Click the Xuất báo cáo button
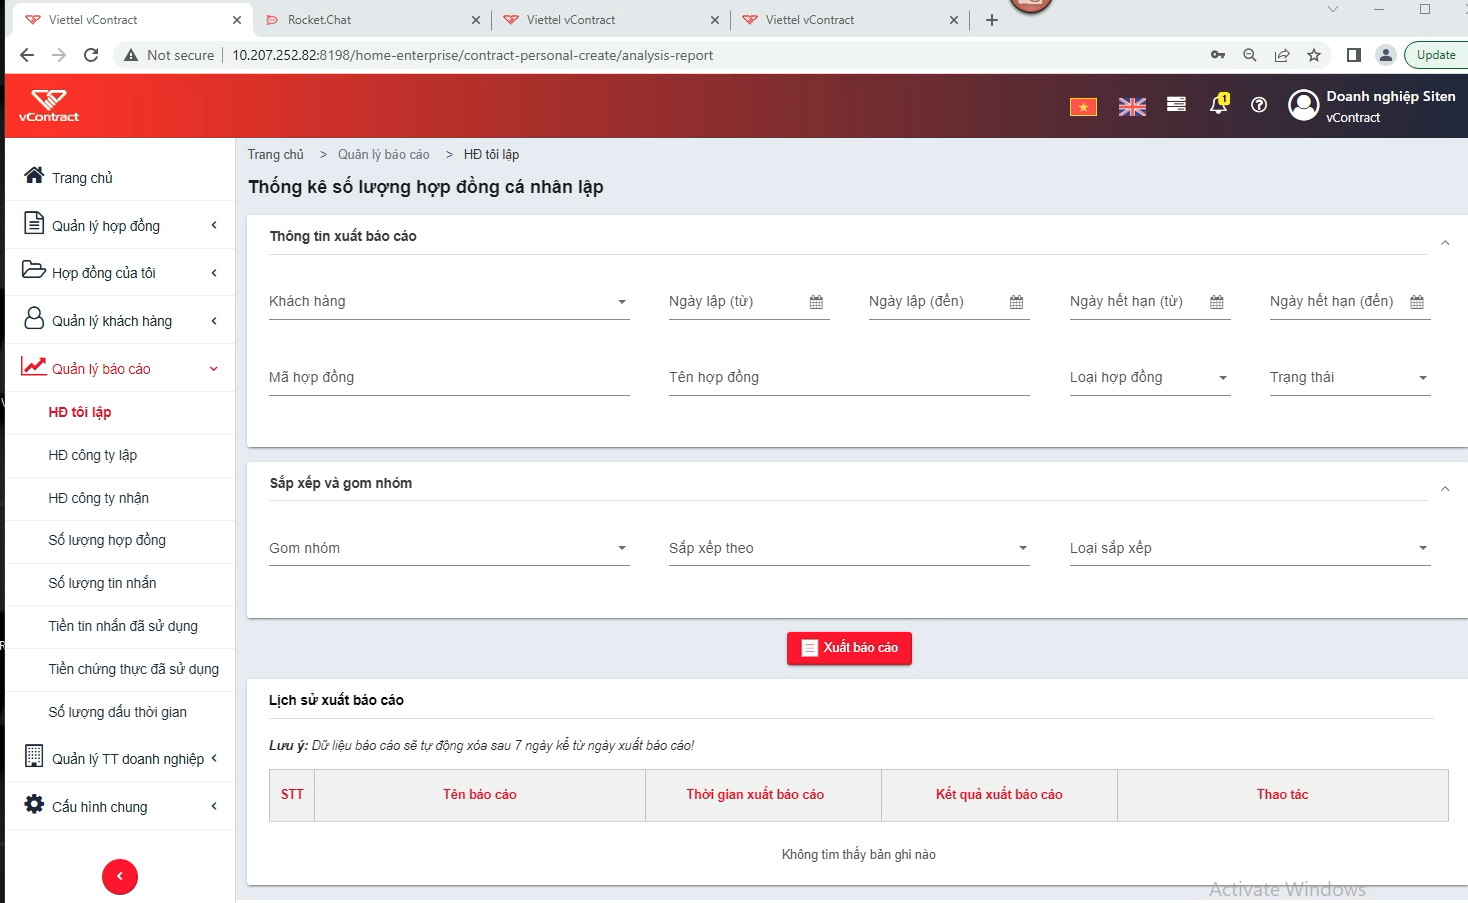This screenshot has width=1468, height=903. tap(849, 648)
